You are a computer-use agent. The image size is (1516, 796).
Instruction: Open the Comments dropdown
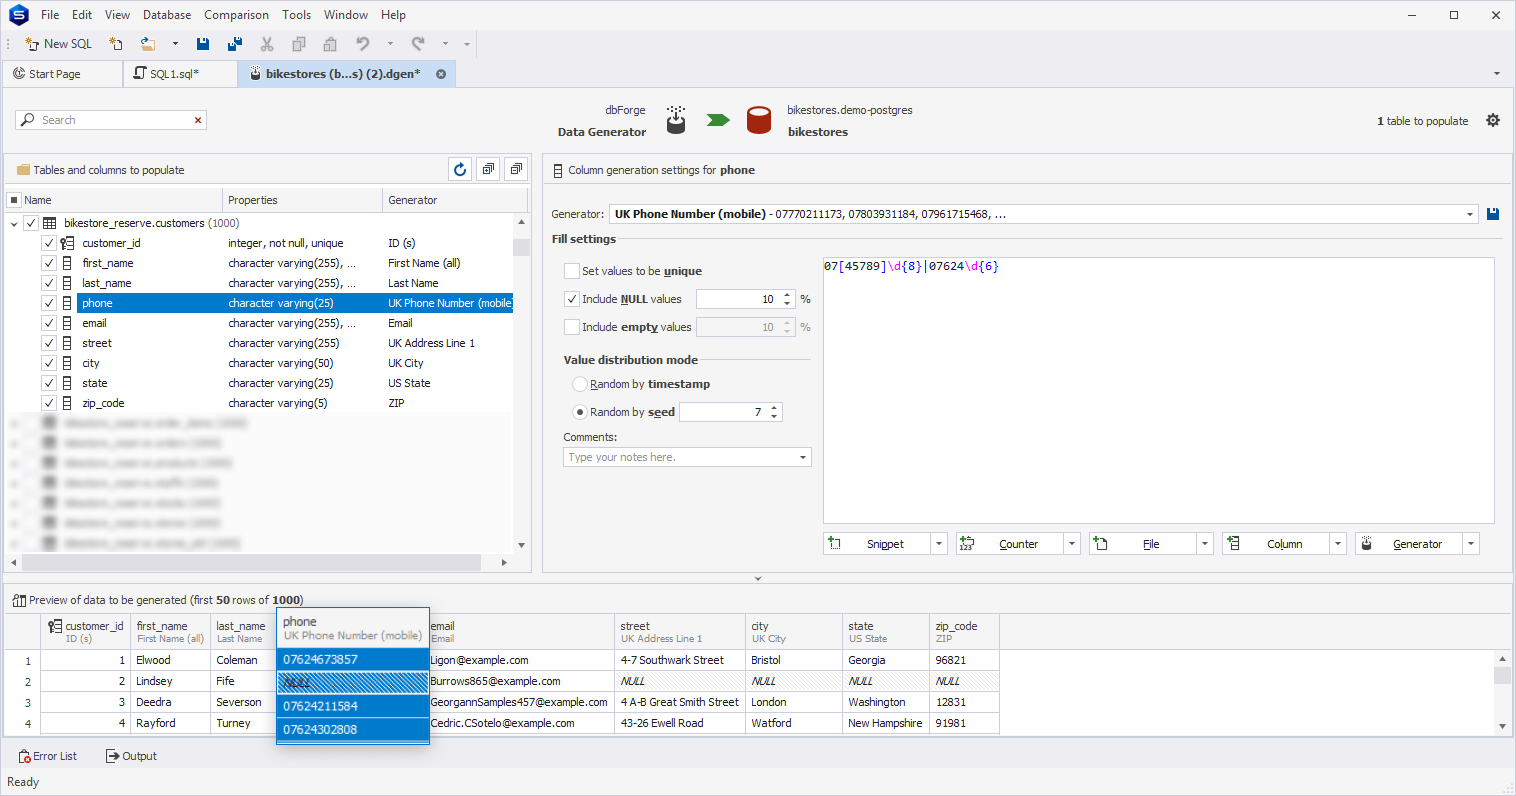pyautogui.click(x=802, y=457)
